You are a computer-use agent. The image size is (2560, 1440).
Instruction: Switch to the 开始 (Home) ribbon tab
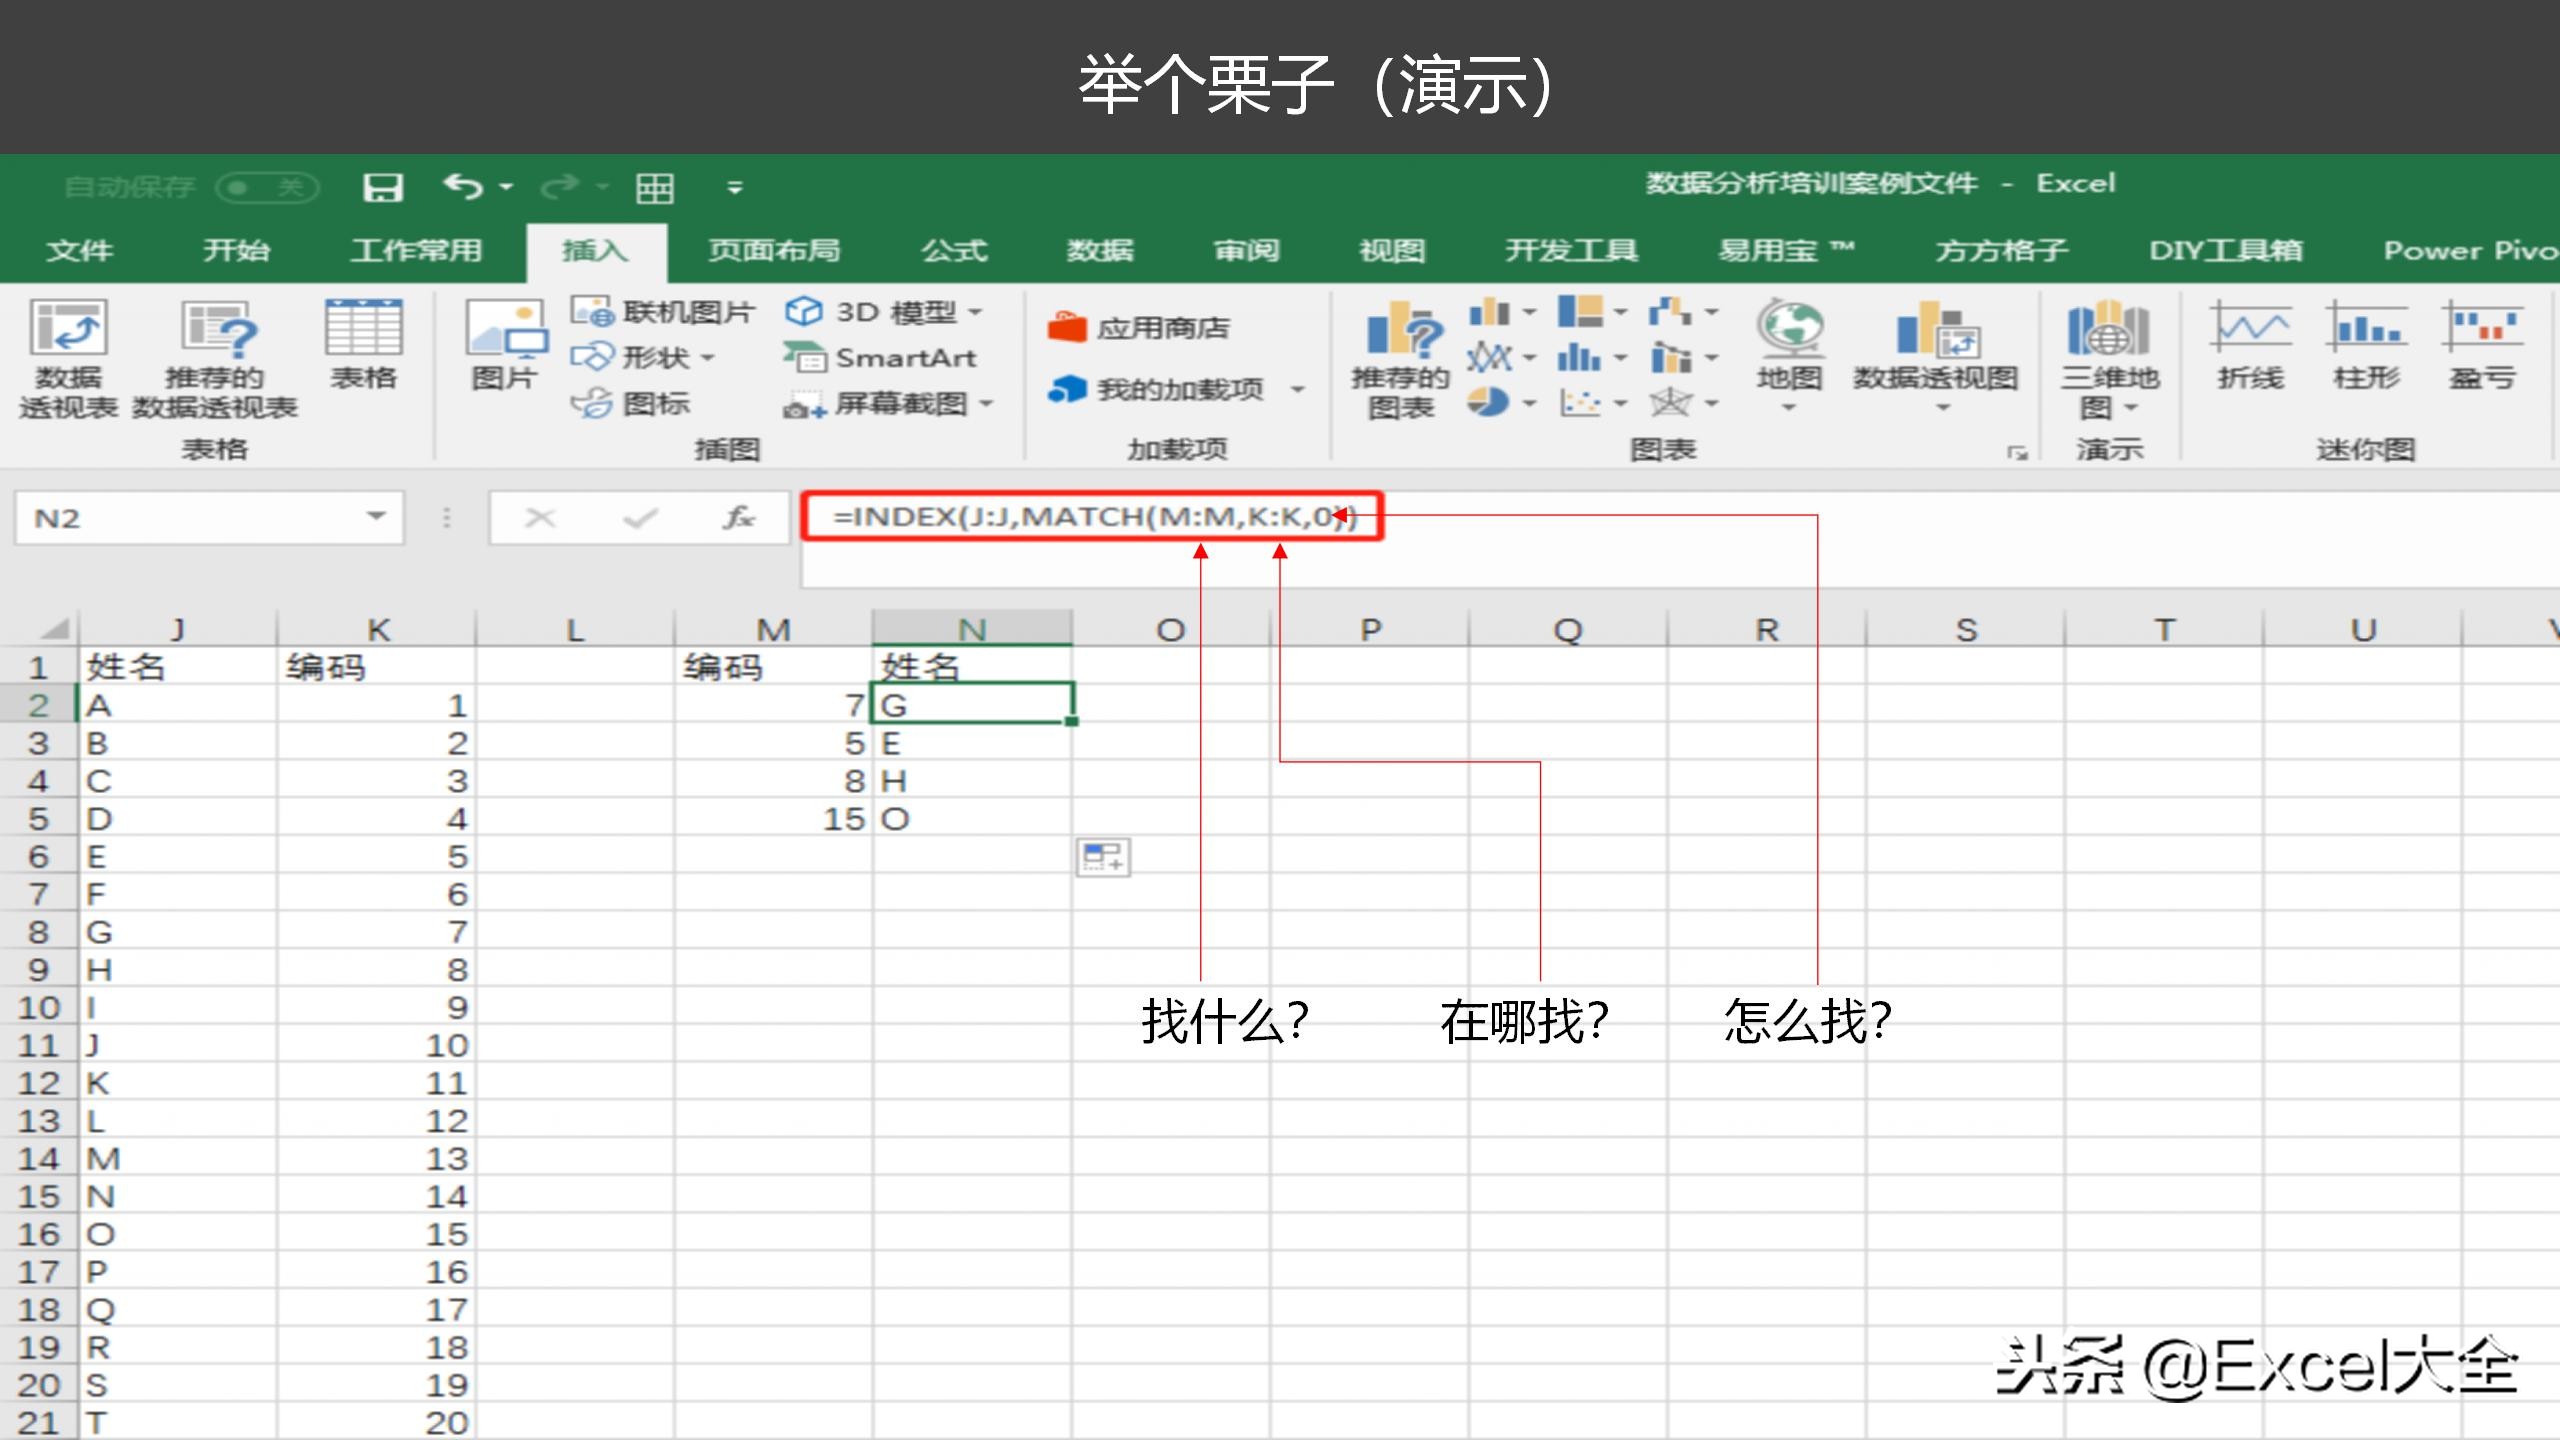[236, 251]
